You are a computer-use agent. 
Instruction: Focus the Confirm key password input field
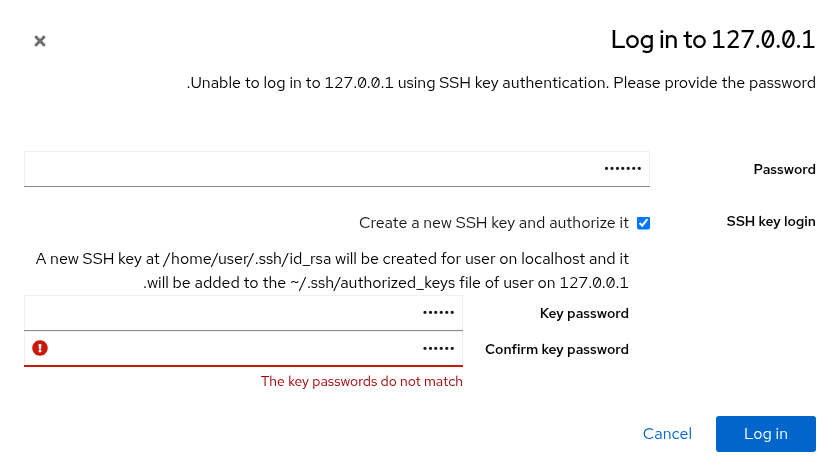243,349
